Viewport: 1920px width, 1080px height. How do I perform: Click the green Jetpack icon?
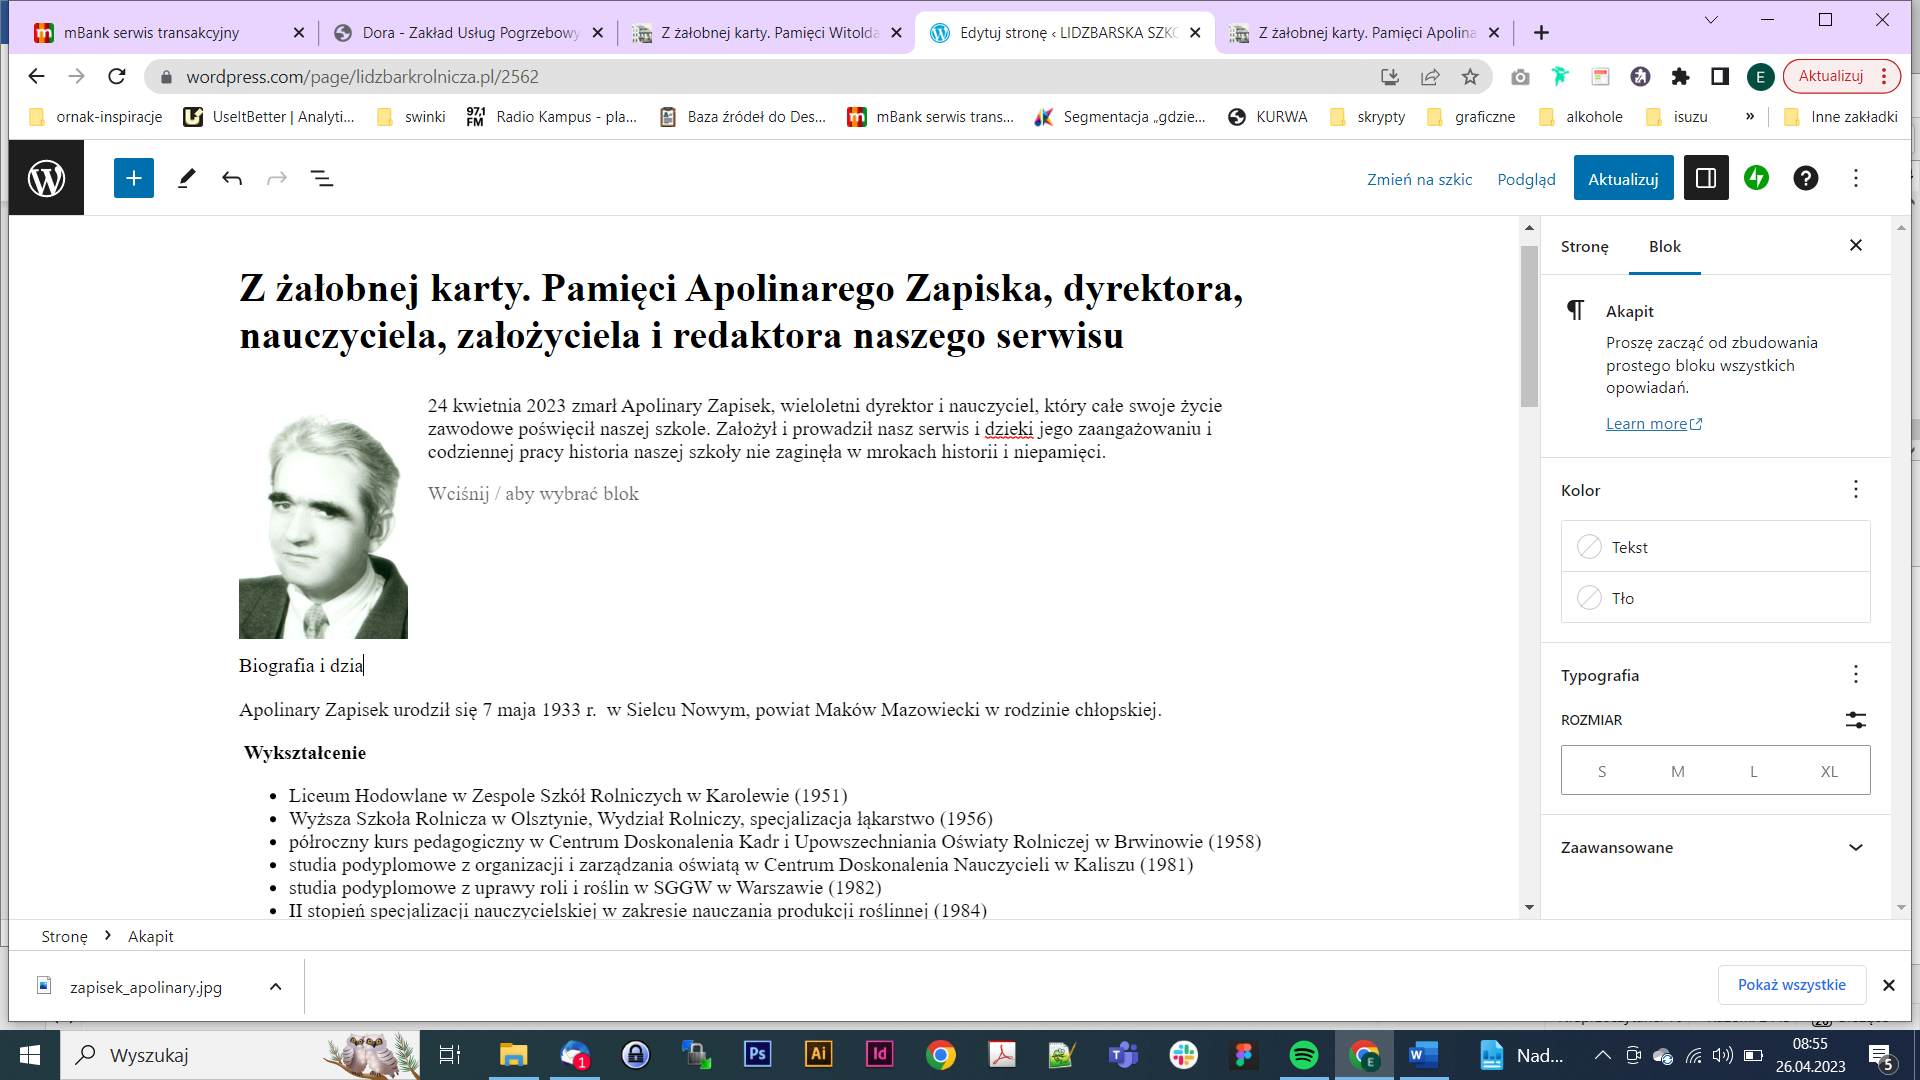[x=1756, y=178]
